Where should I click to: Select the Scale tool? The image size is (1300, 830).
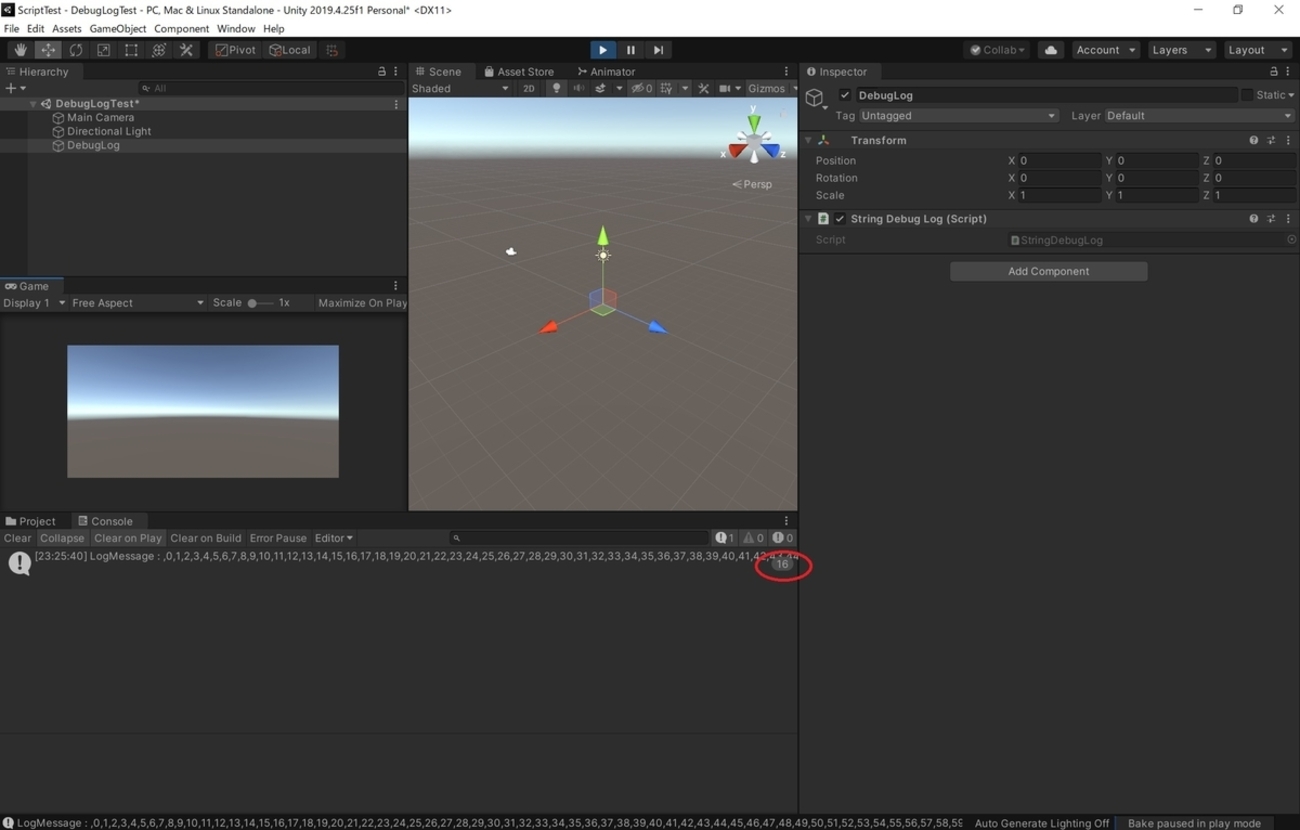click(x=103, y=49)
